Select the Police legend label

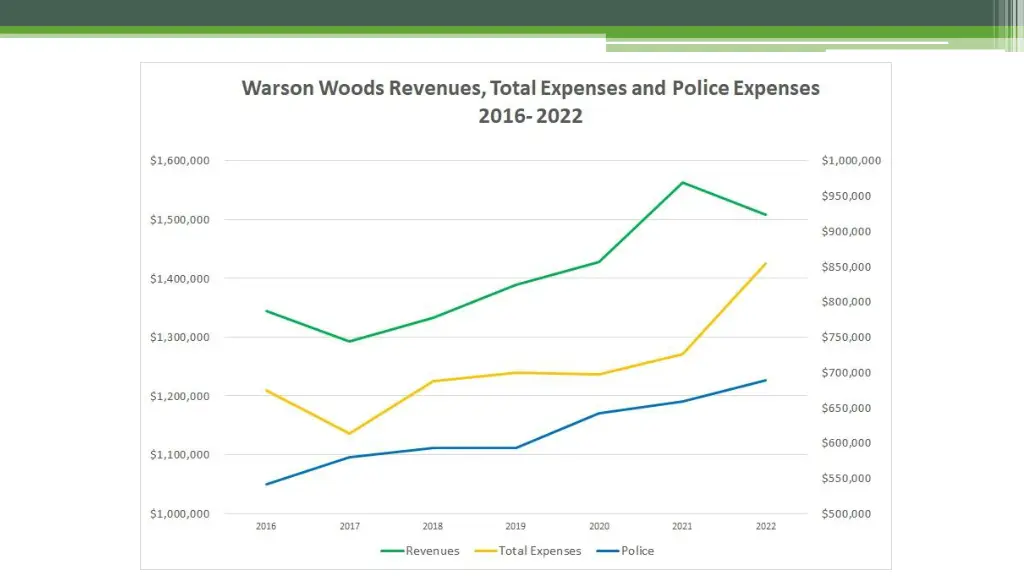[x=637, y=551]
